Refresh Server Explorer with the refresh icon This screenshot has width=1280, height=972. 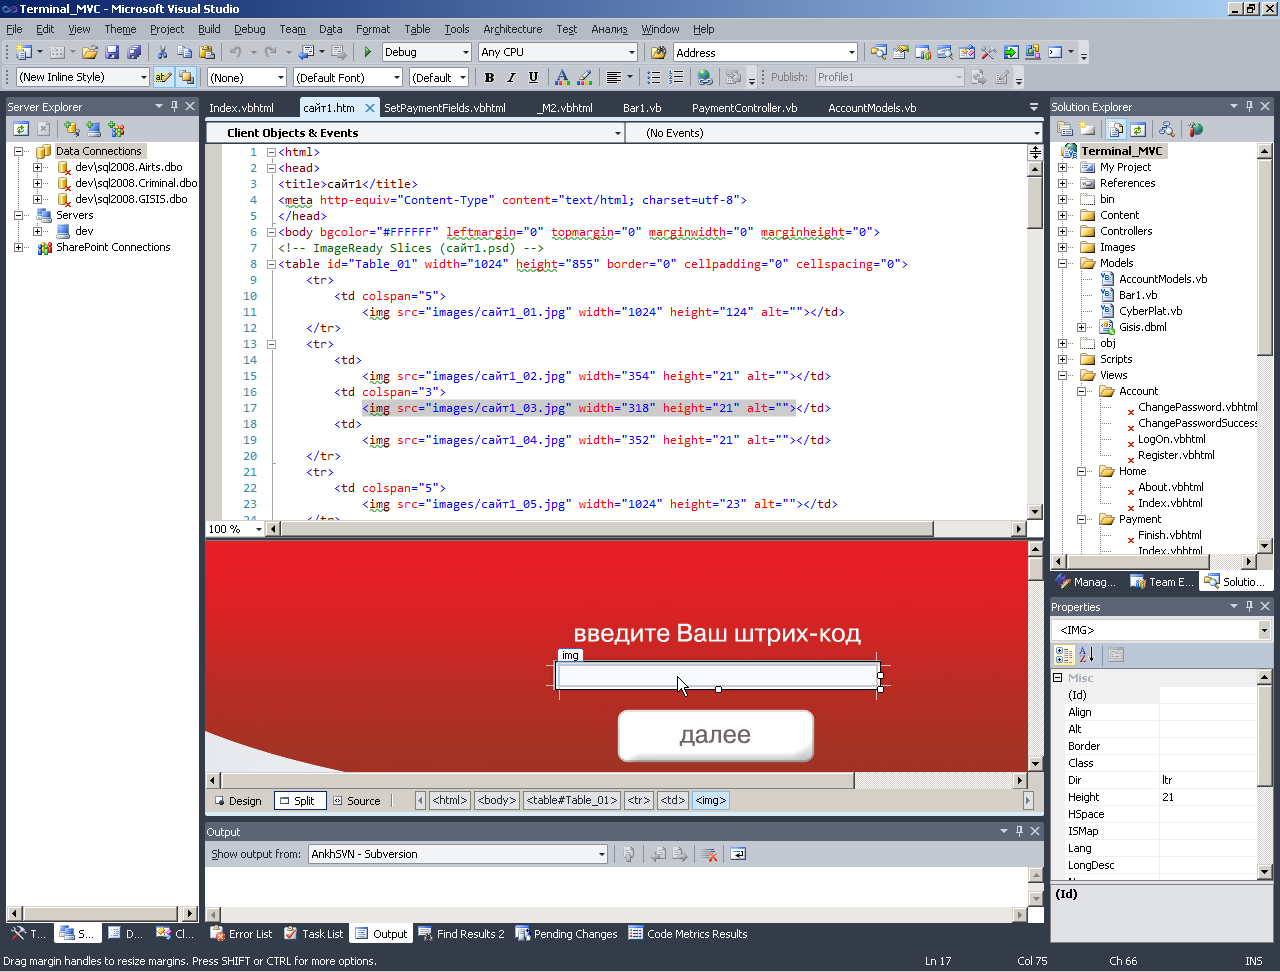point(21,128)
